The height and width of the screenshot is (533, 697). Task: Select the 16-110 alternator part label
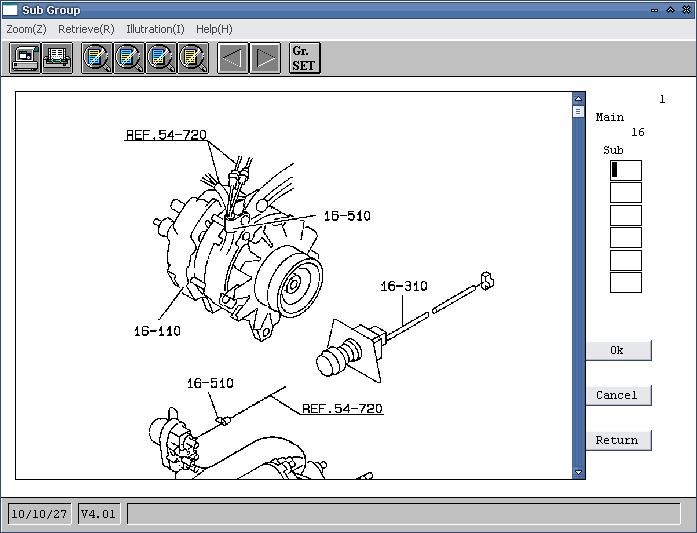pos(157,331)
